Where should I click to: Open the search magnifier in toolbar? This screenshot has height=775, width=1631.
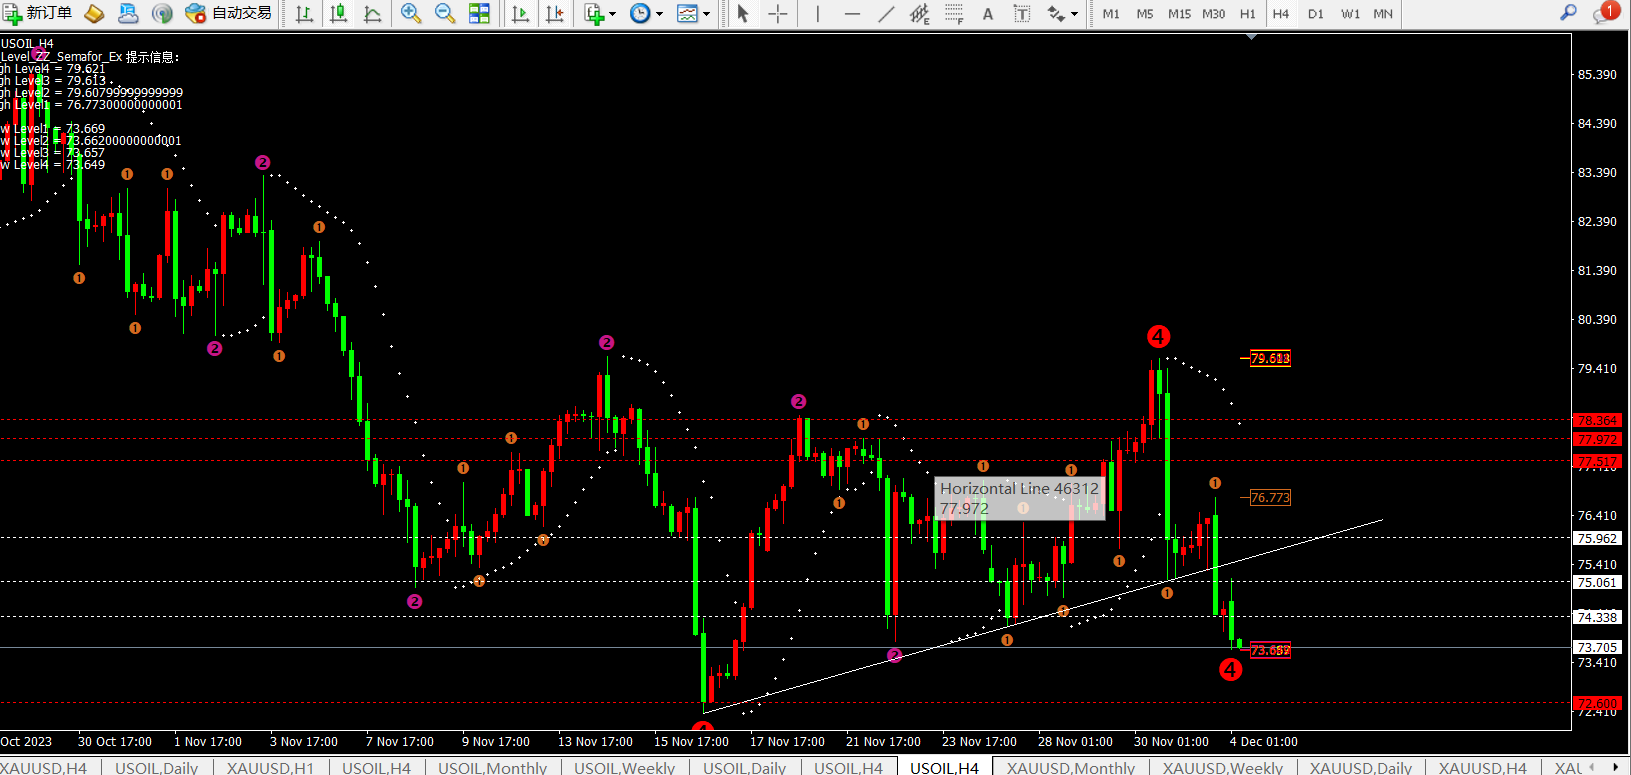pyautogui.click(x=1568, y=13)
